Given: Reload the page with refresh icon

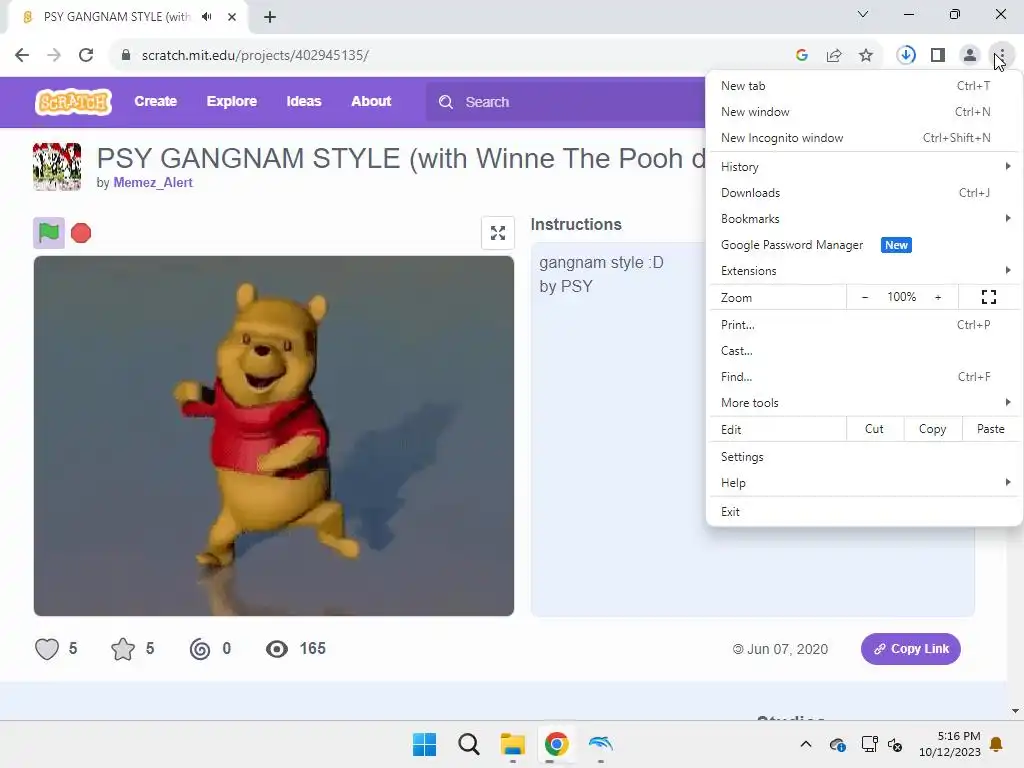Looking at the screenshot, I should coord(86,55).
